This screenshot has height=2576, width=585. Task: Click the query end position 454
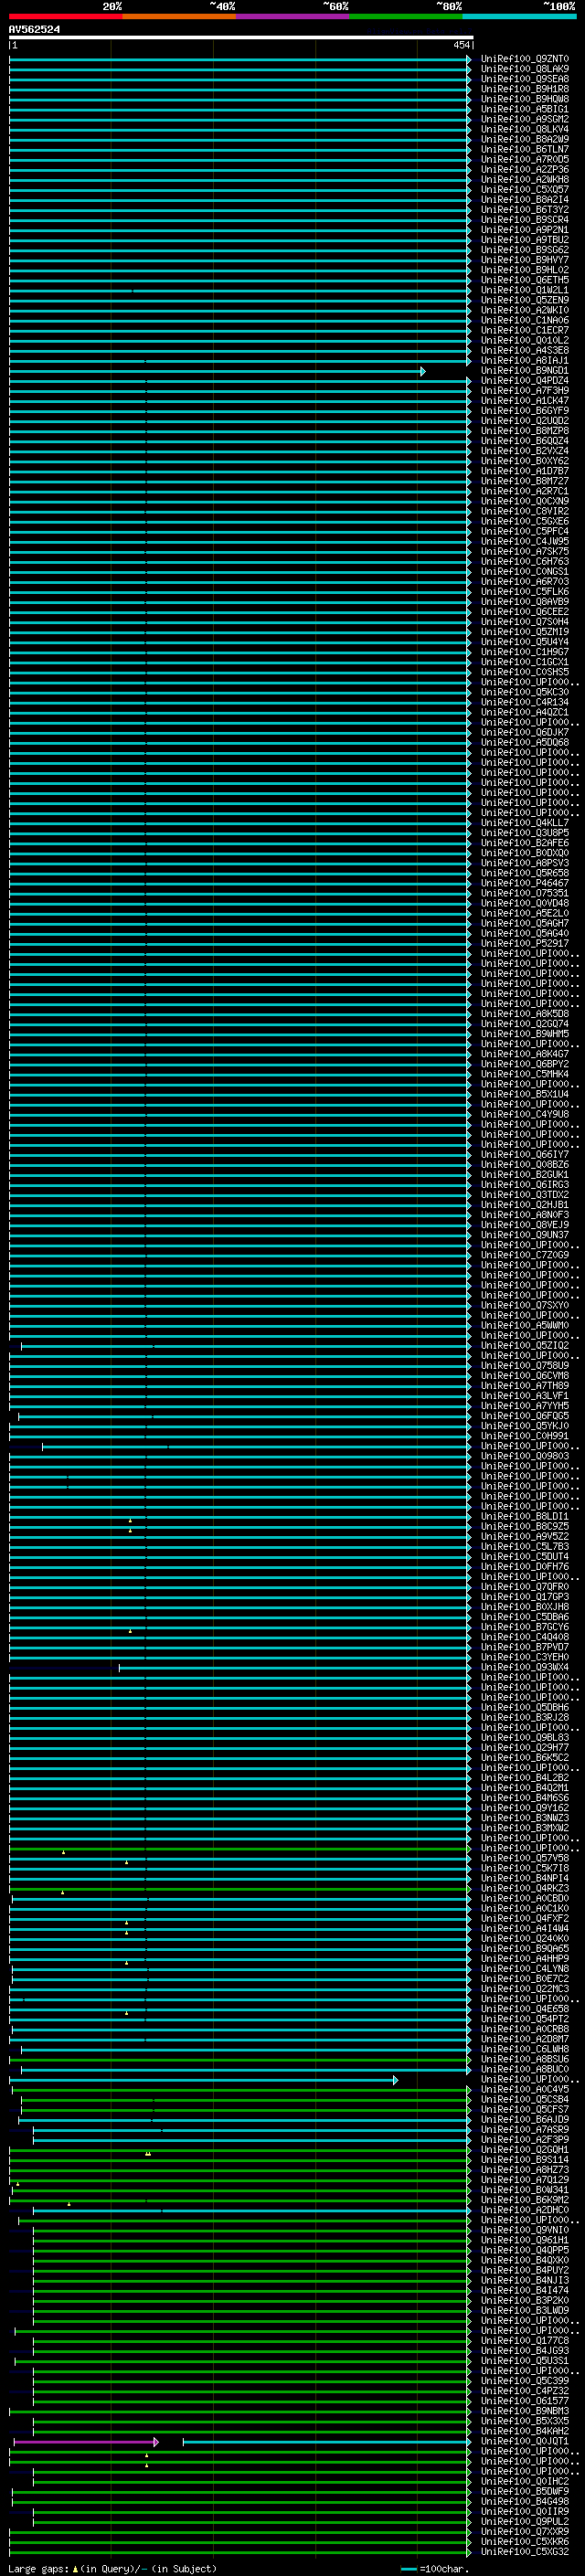pyautogui.click(x=461, y=45)
